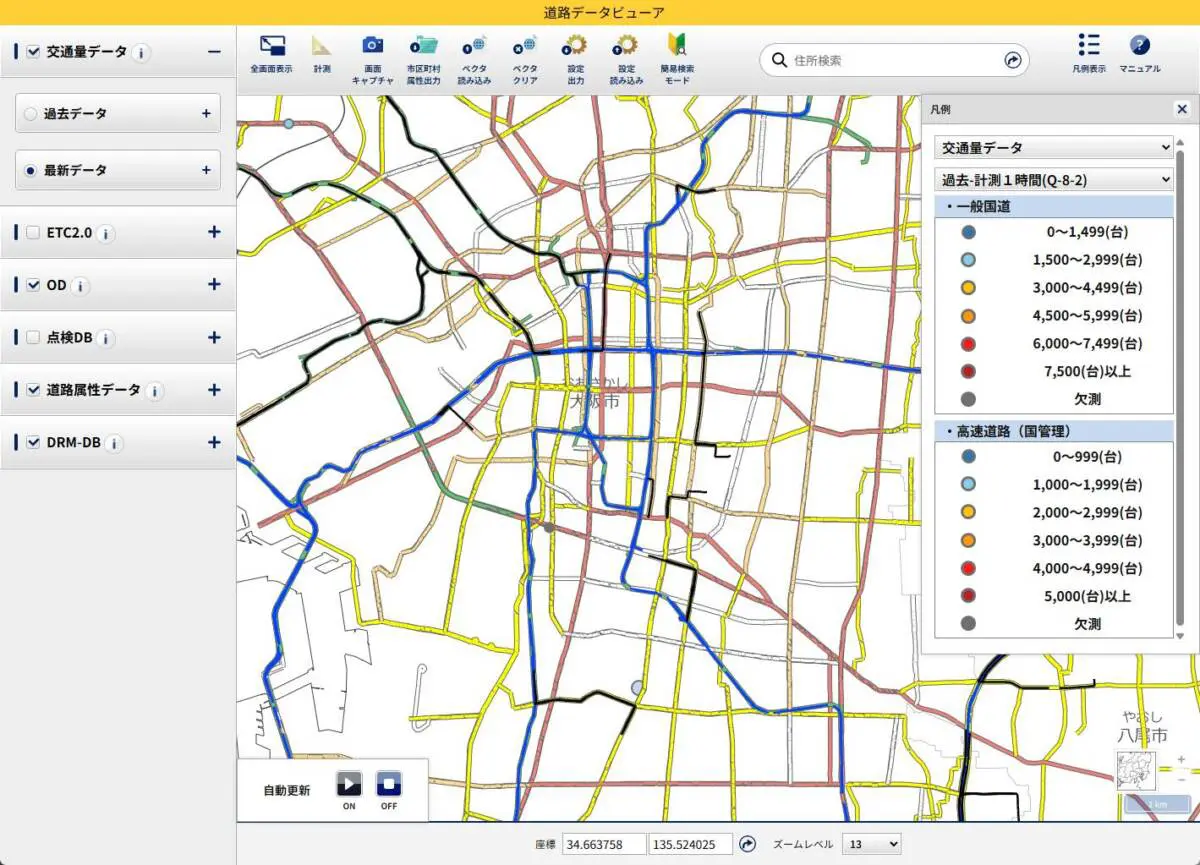Open the ズームレベル dropdown

coord(872,844)
